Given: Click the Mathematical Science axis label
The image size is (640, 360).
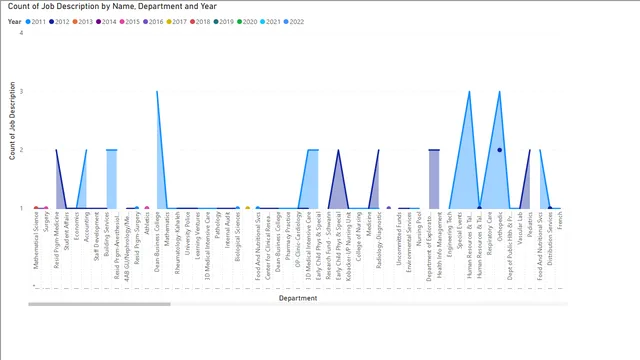Looking at the screenshot, I should click(36, 240).
